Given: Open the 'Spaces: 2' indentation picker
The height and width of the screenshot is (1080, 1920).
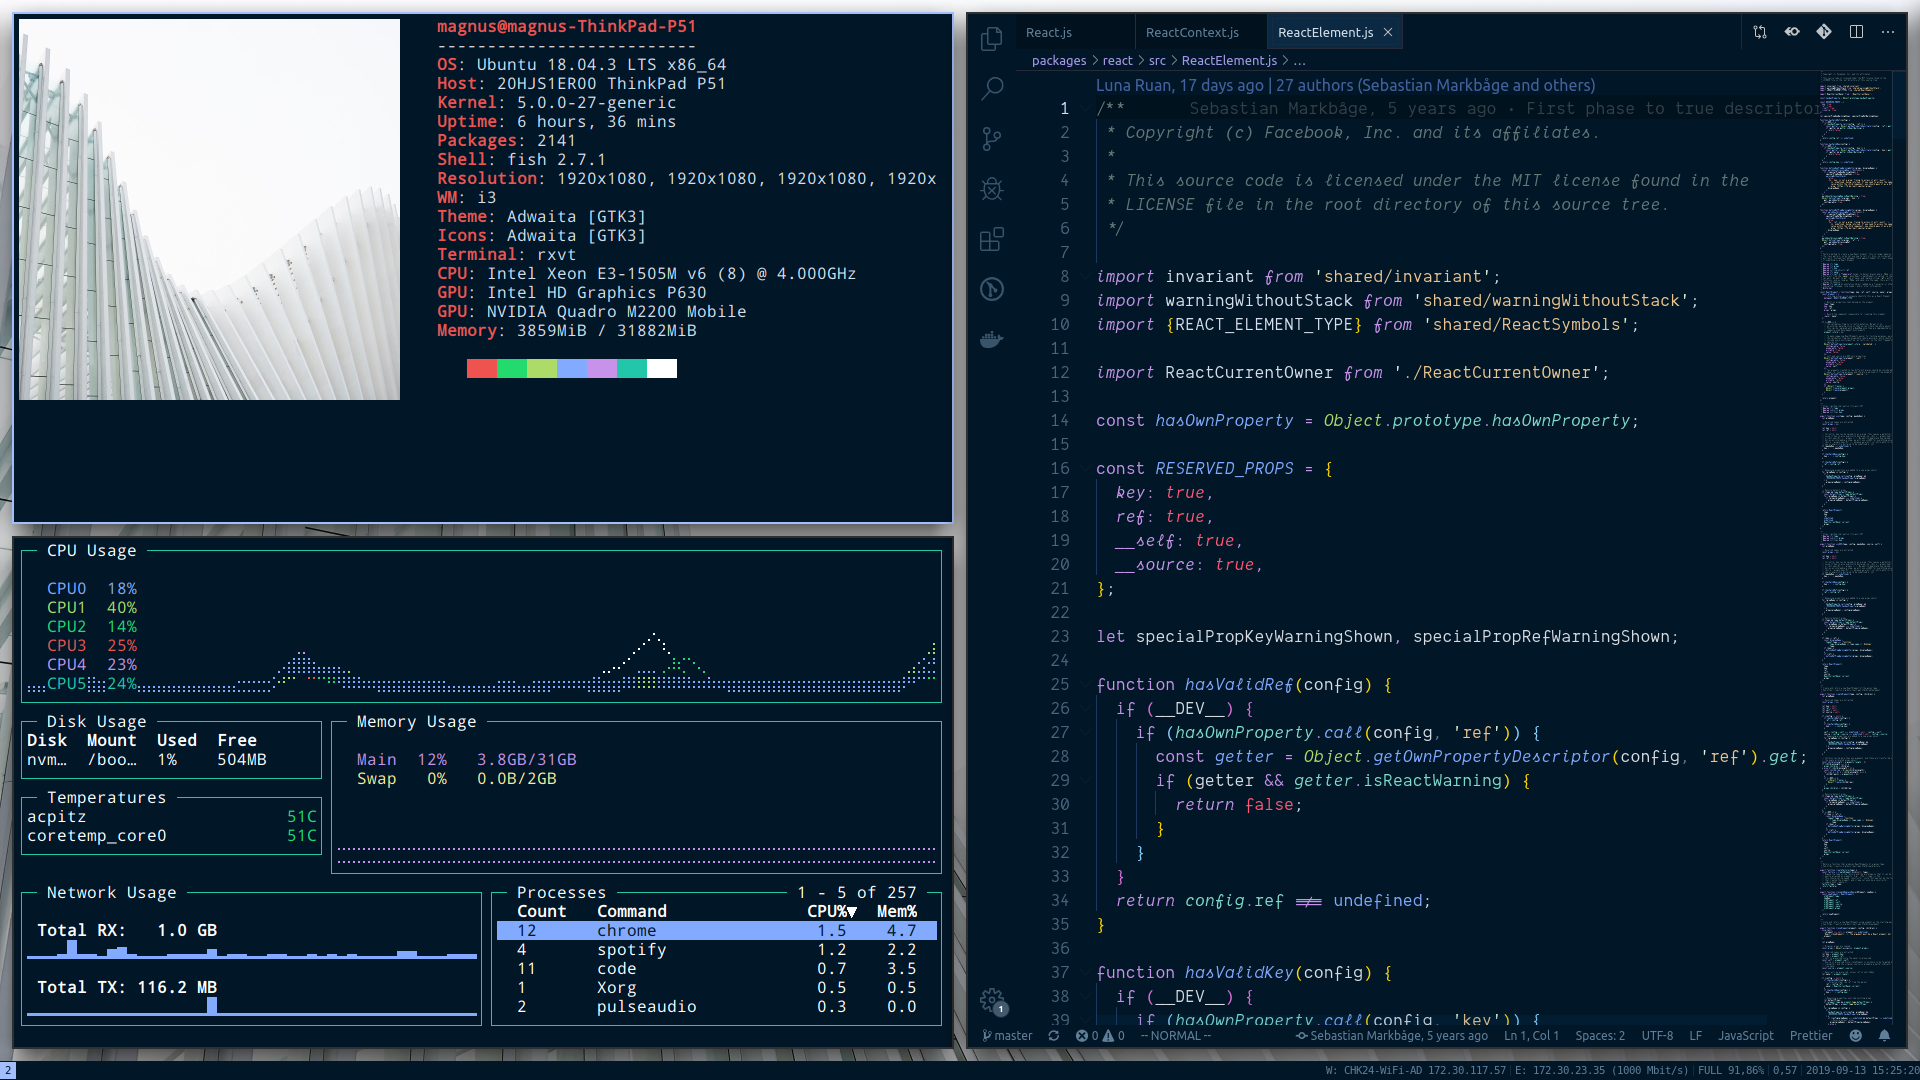Looking at the screenshot, I should (1600, 1036).
